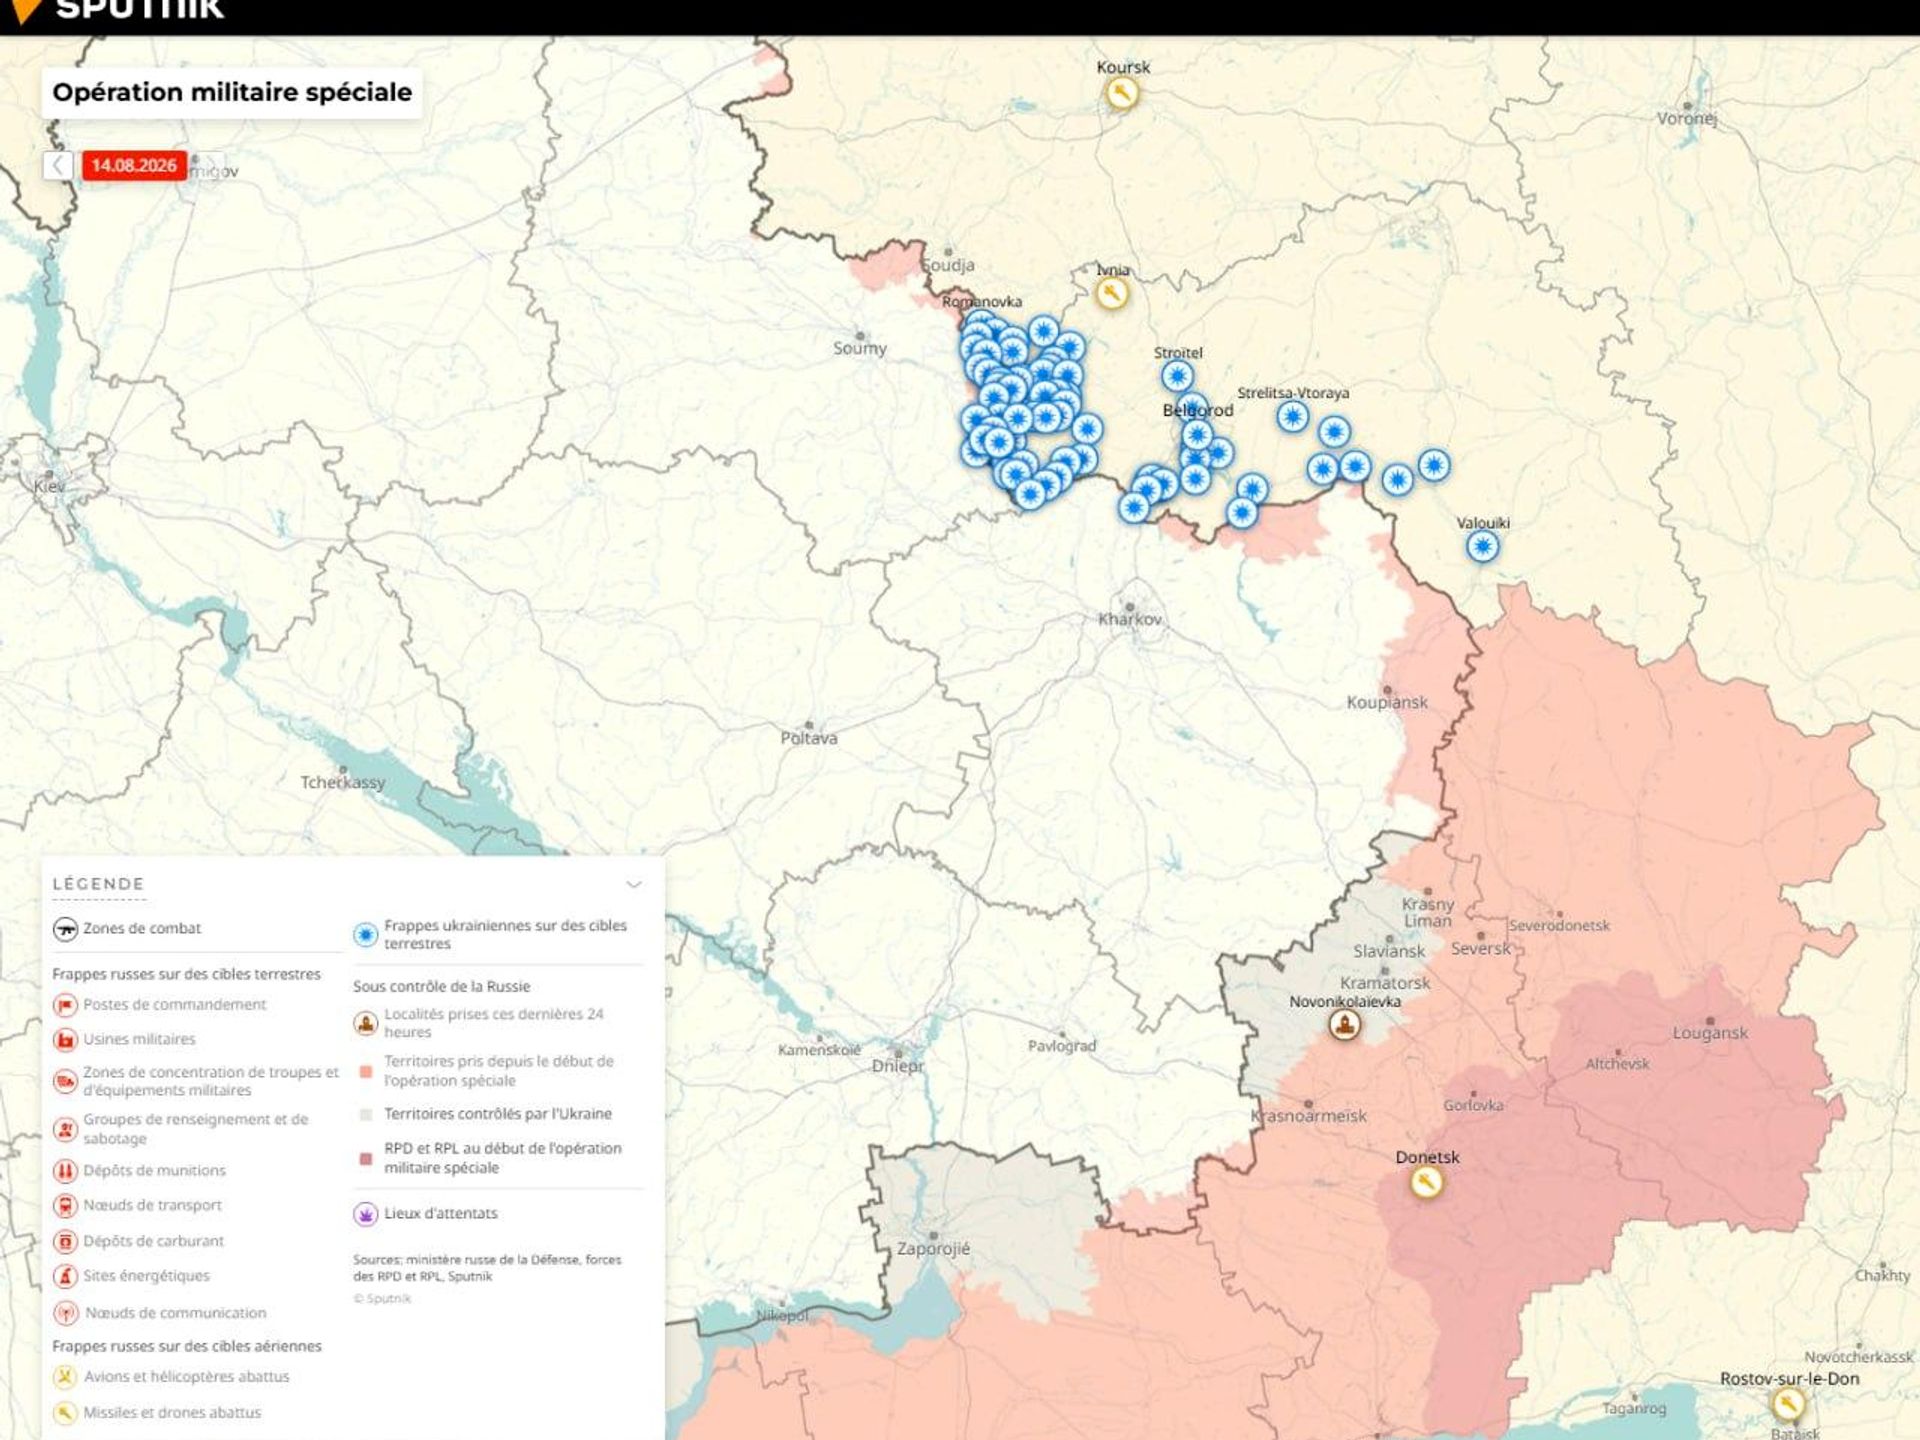The height and width of the screenshot is (1440, 1920).
Task: Click Missiles et drones abattus legend entry
Action: pyautogui.click(x=157, y=1413)
